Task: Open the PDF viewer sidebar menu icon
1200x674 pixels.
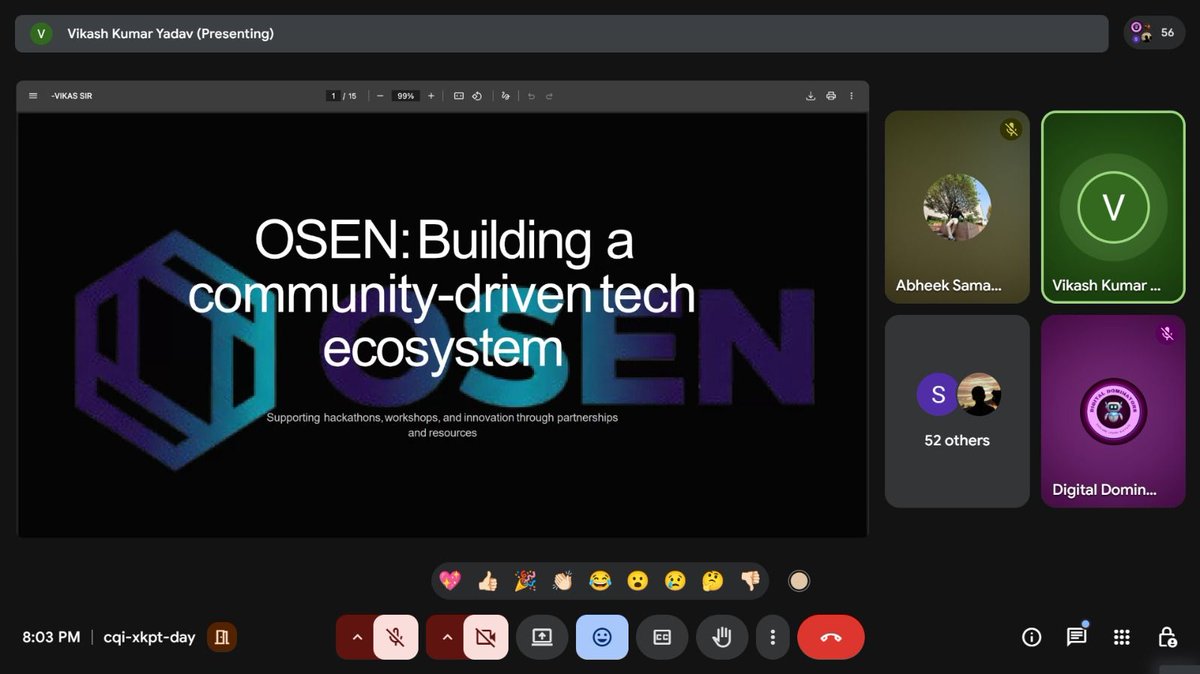Action: point(33,96)
